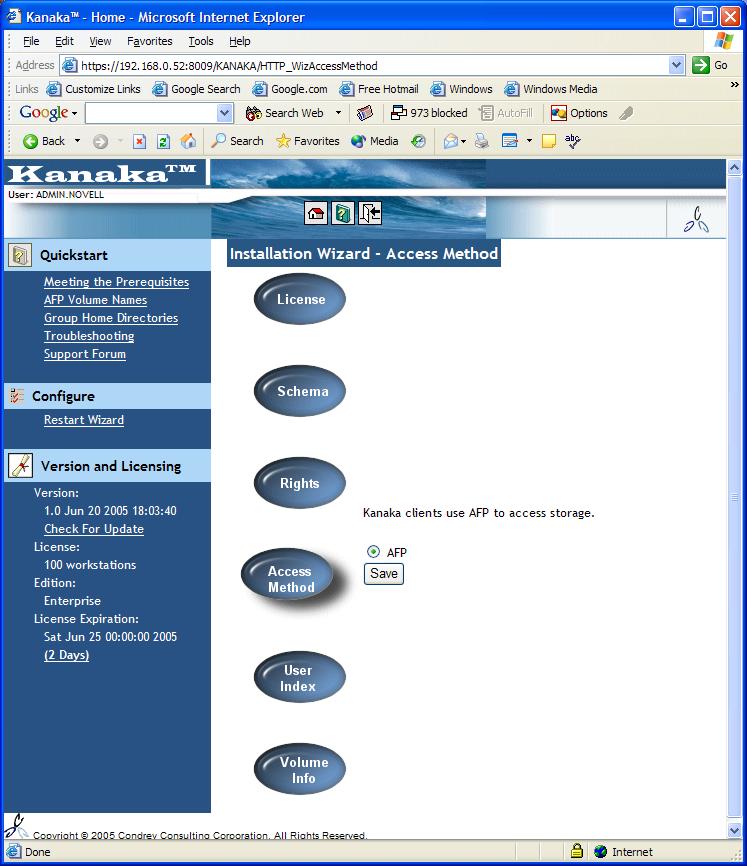Open the browser History icon

[x=418, y=141]
